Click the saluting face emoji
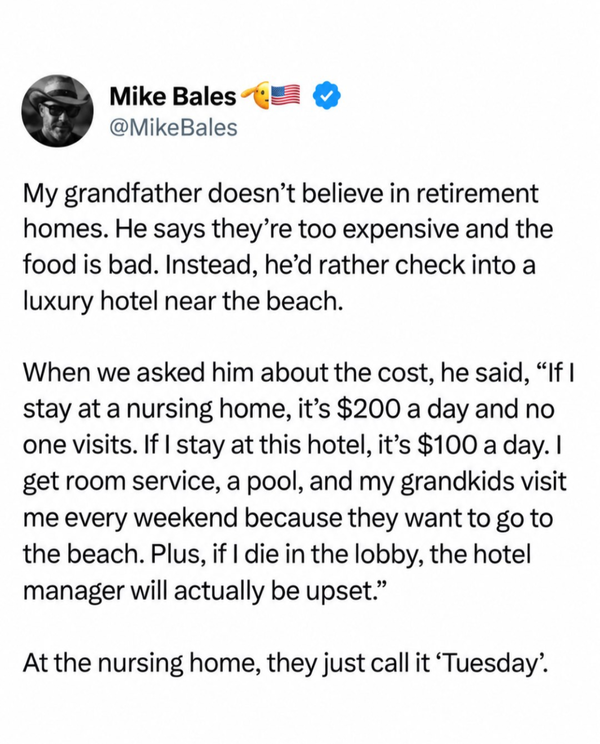Viewport: 600px width, 744px height. (255, 96)
